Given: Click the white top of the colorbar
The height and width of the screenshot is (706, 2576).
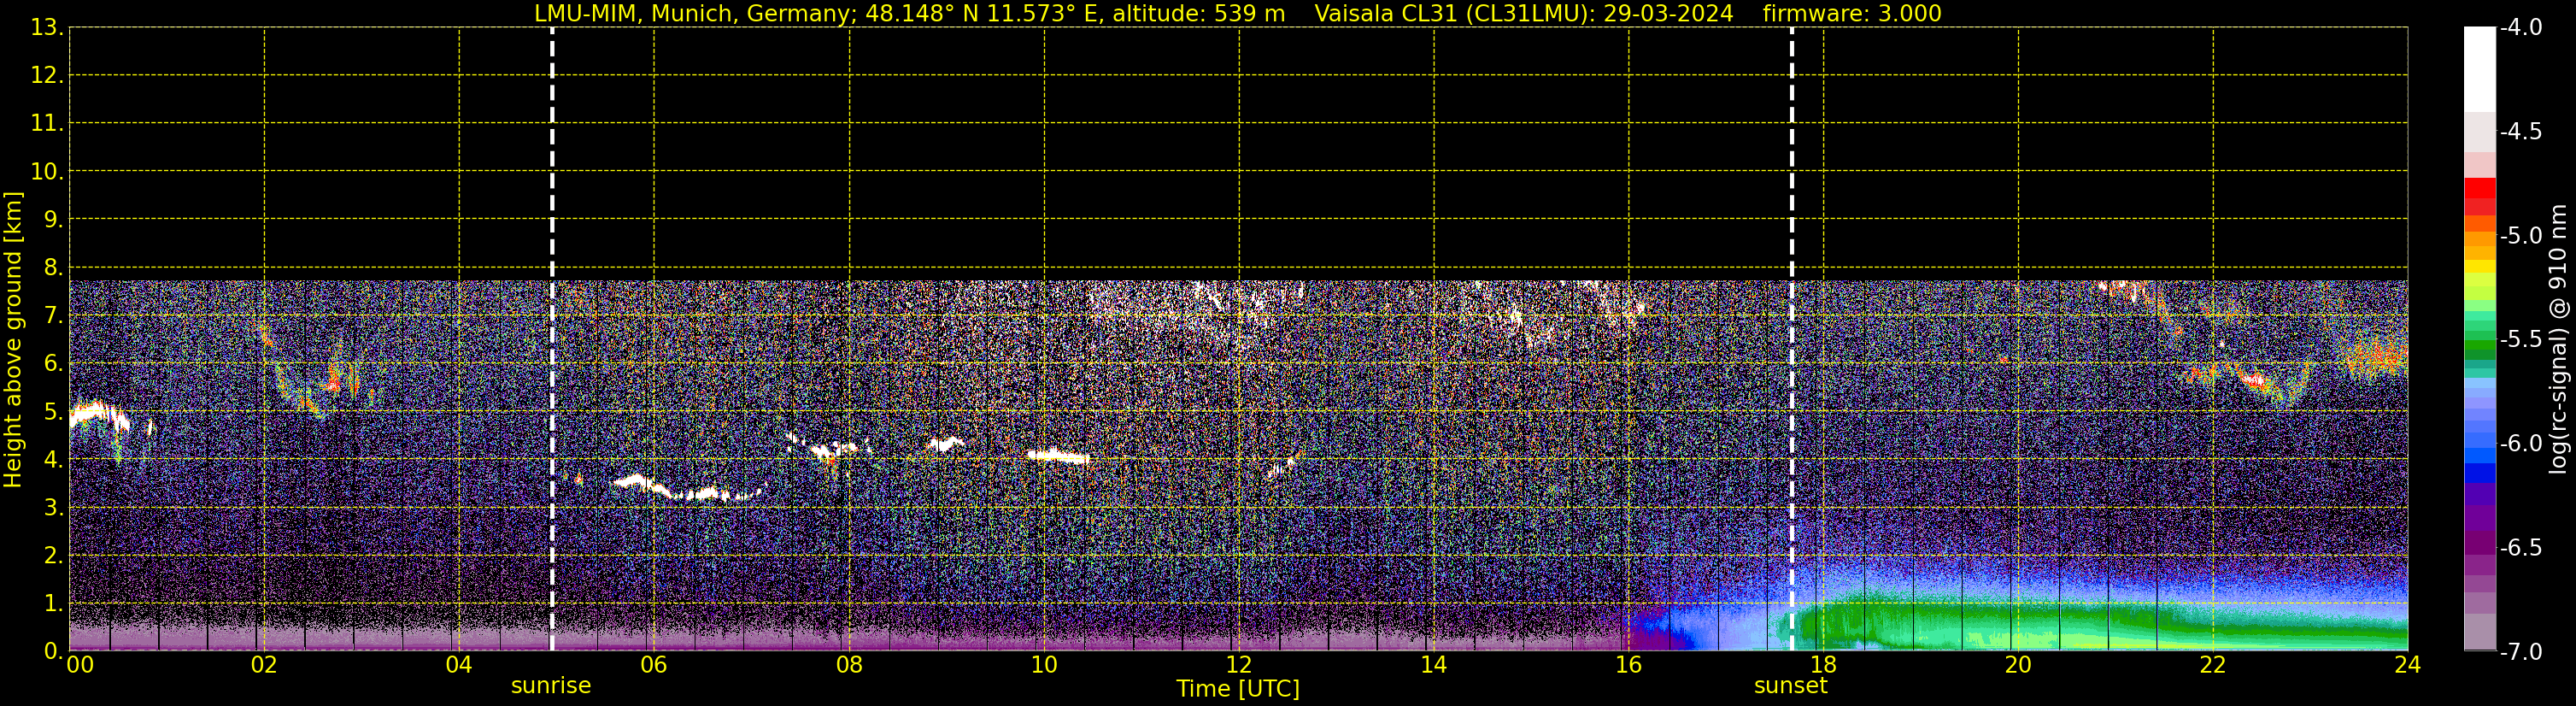Looking at the screenshot, I should 2479,68.
